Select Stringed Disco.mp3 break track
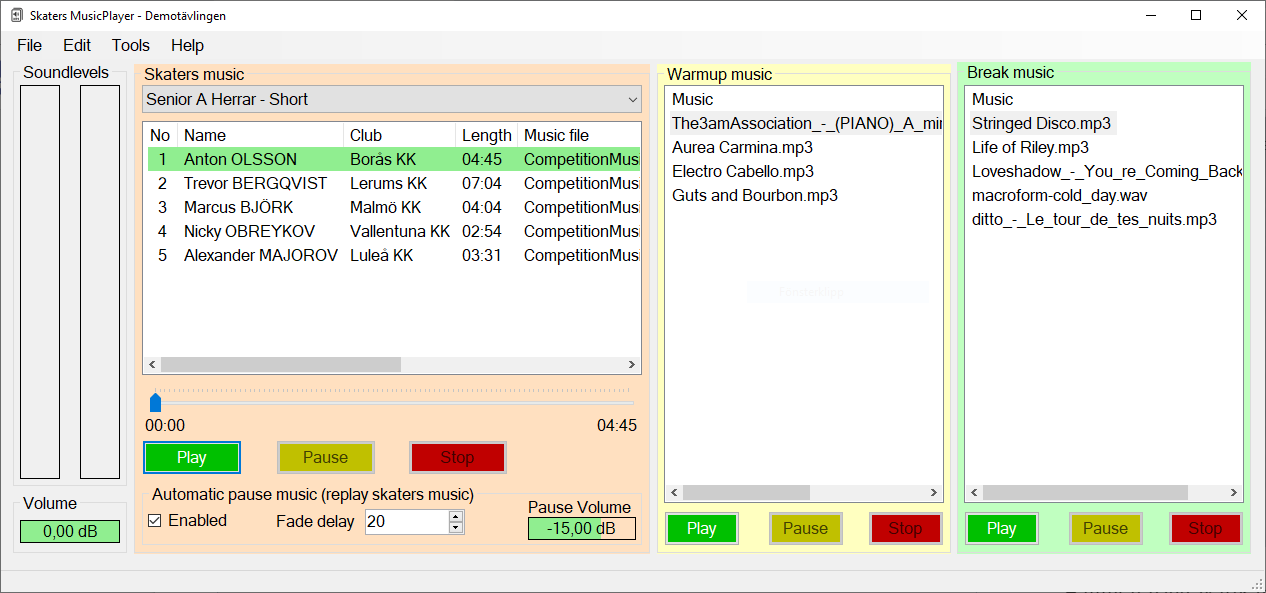Viewport: 1266px width, 593px height. [x=1041, y=123]
